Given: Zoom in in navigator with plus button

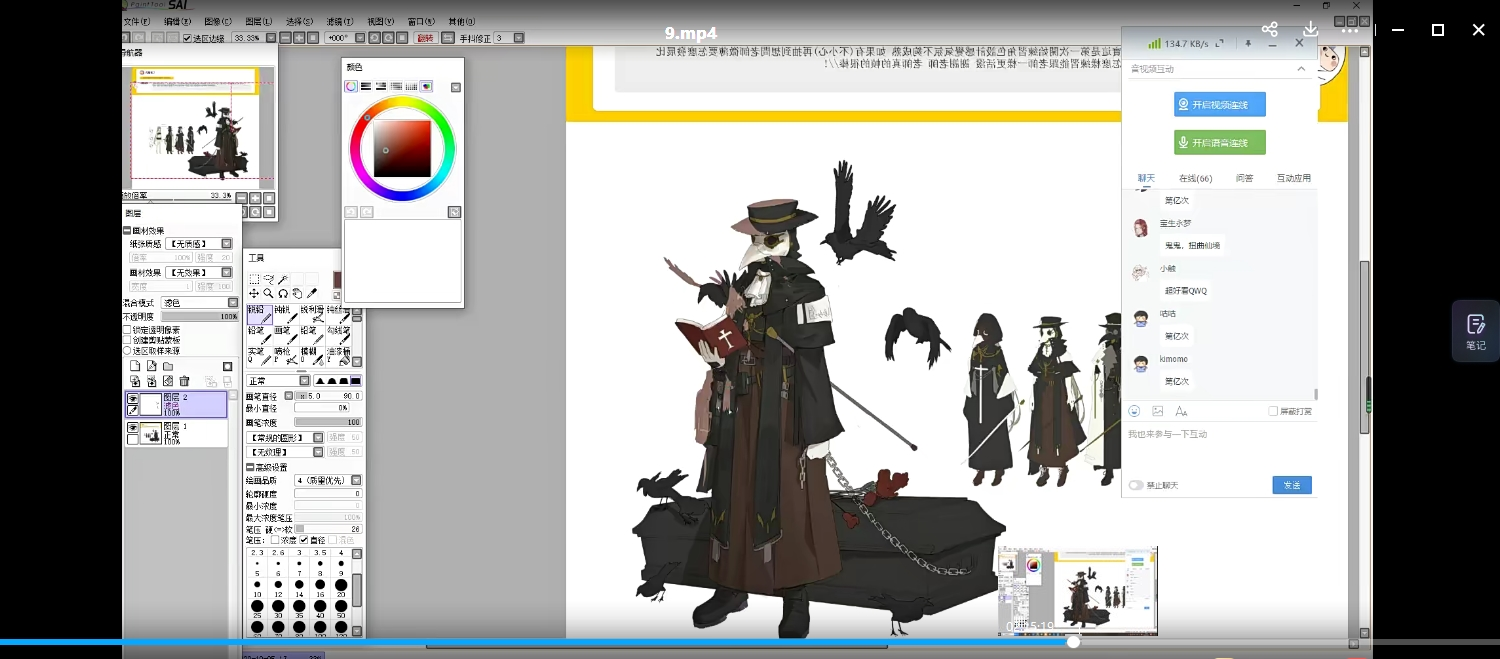Looking at the screenshot, I should [x=255, y=198].
